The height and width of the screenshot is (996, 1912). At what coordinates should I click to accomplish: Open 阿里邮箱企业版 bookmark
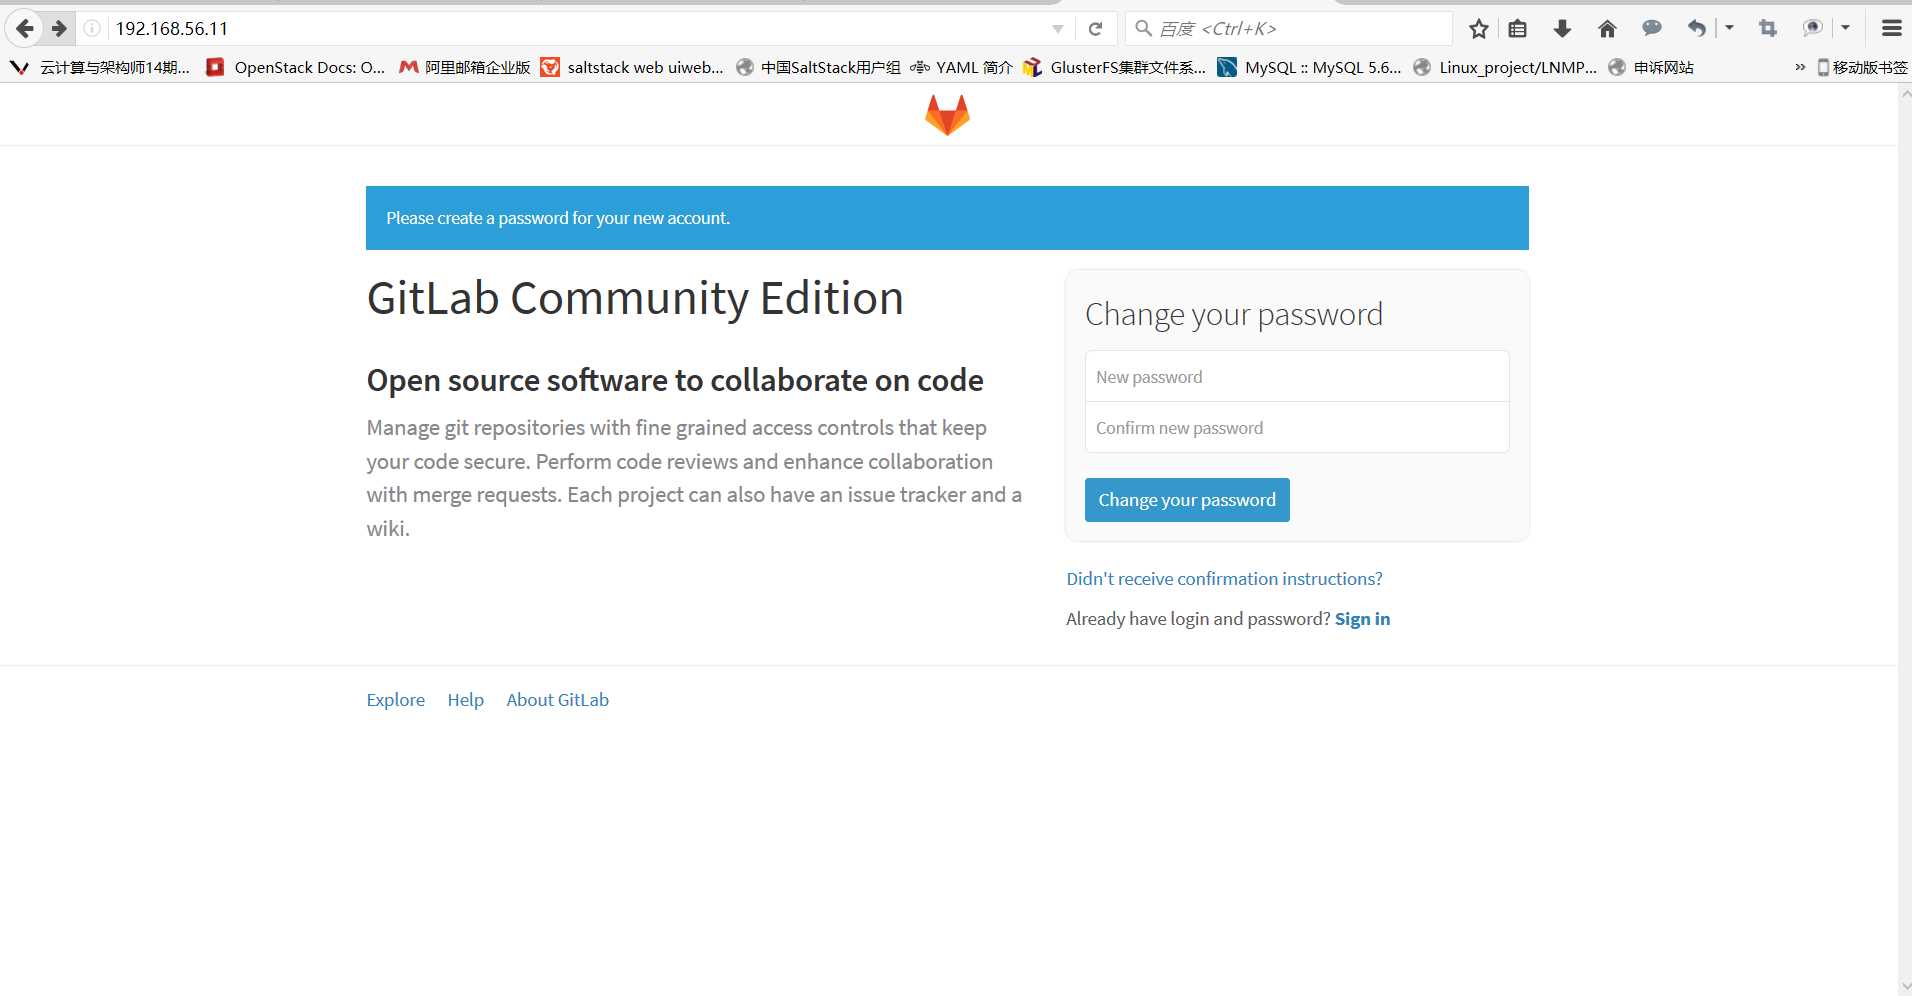point(465,67)
